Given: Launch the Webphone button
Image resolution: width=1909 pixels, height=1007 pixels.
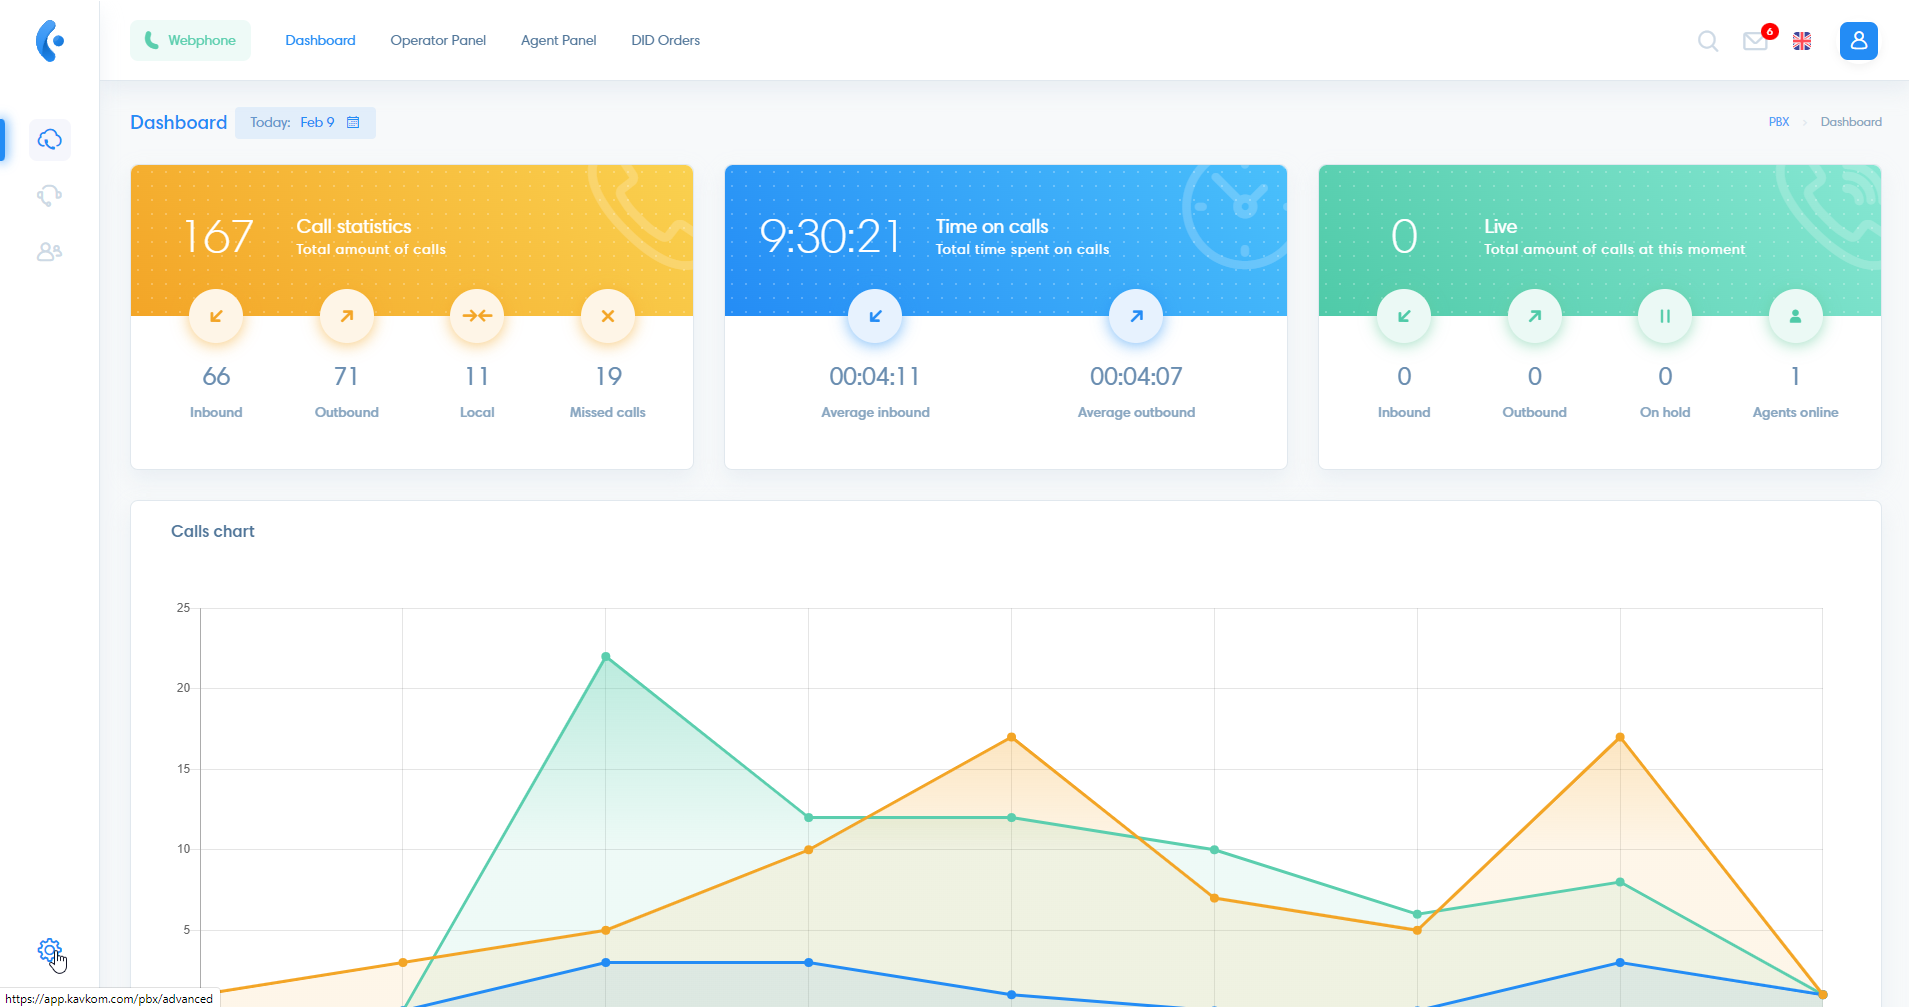Looking at the screenshot, I should (190, 41).
